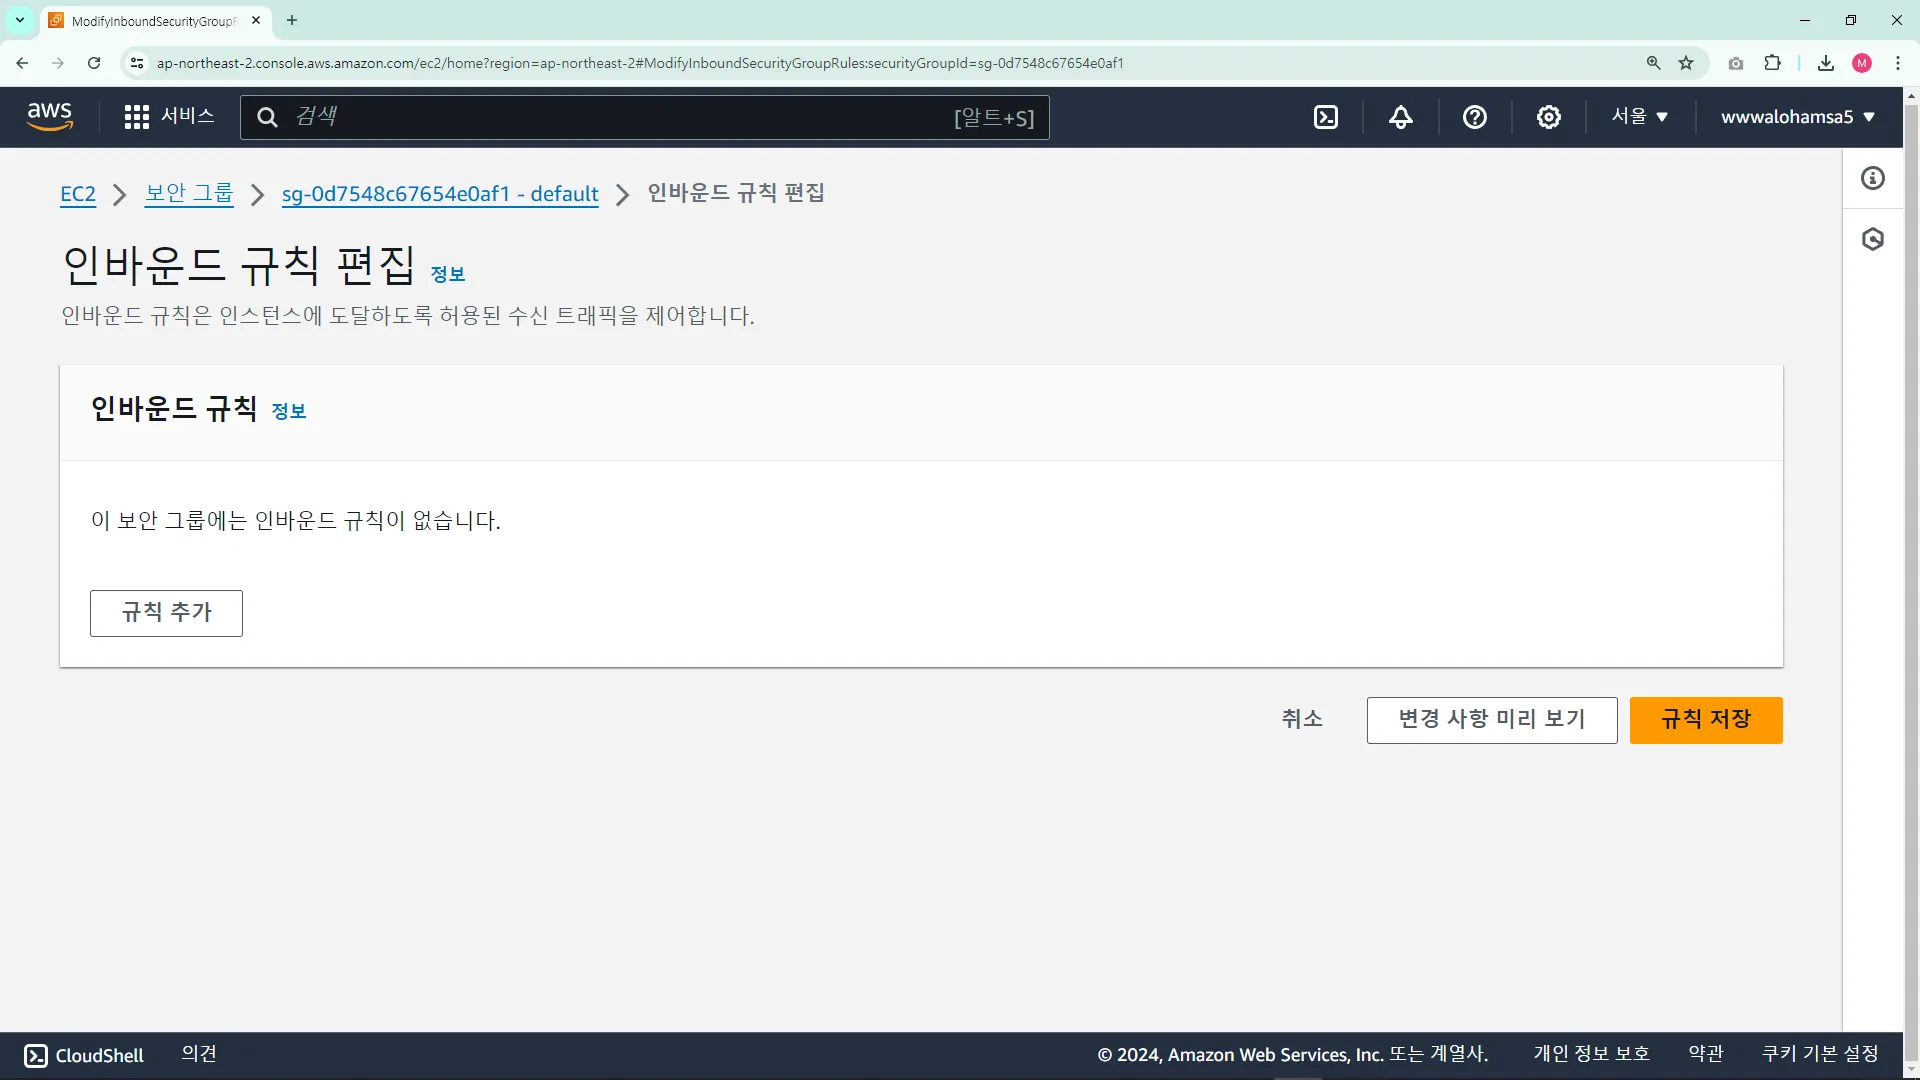Open the sg-0d7548c67654e0af1 - default breadcrumb link
Screen dimensions: 1920x1080
[440, 193]
